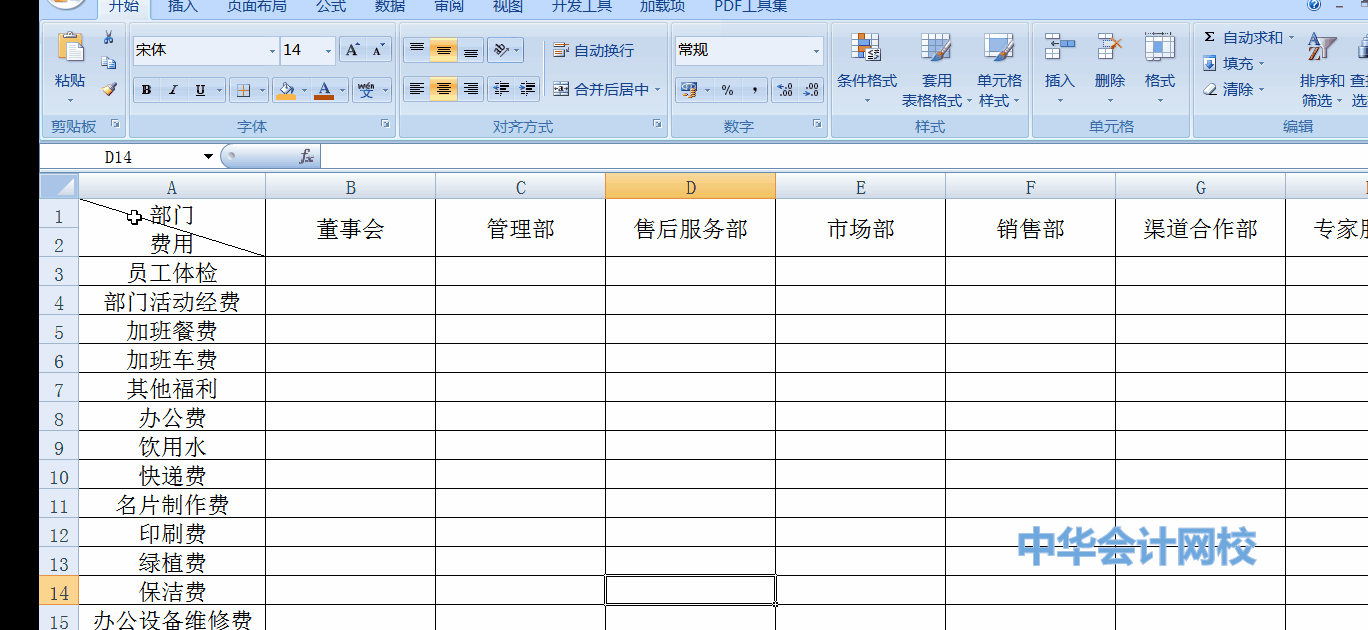Click increase decimal icon

[x=785, y=90]
